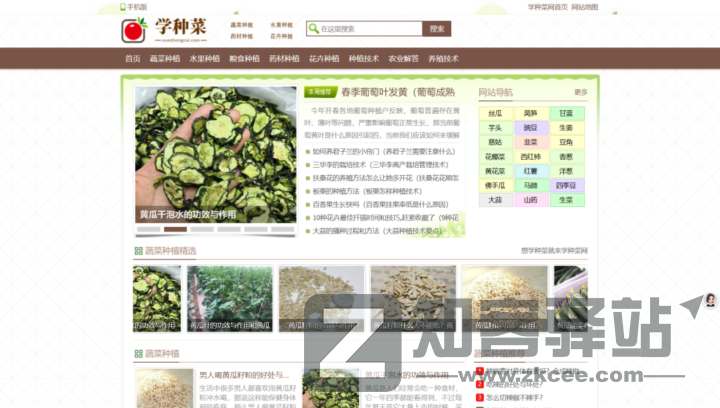Screen dimensions: 720x408
Task: Open the 花卉种植 navigation menu item
Action: click(x=323, y=59)
